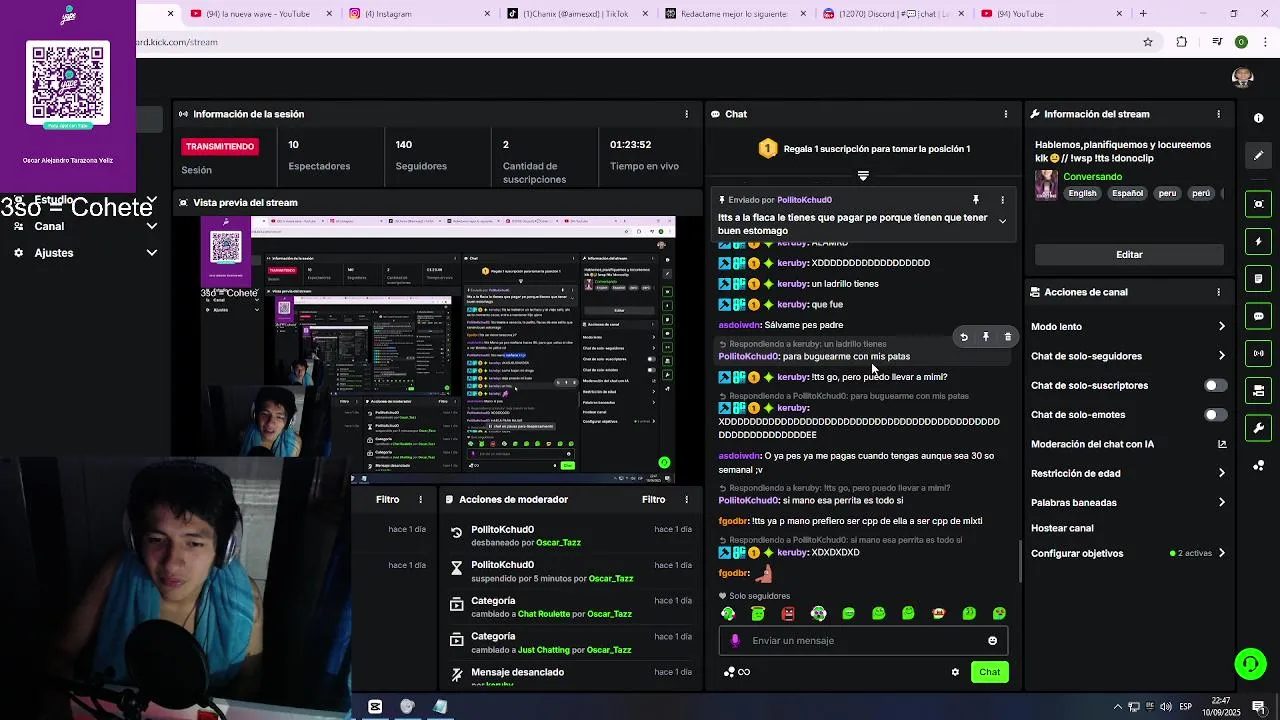
Task: Show hidden system tray icons chevron
Action: click(1118, 707)
